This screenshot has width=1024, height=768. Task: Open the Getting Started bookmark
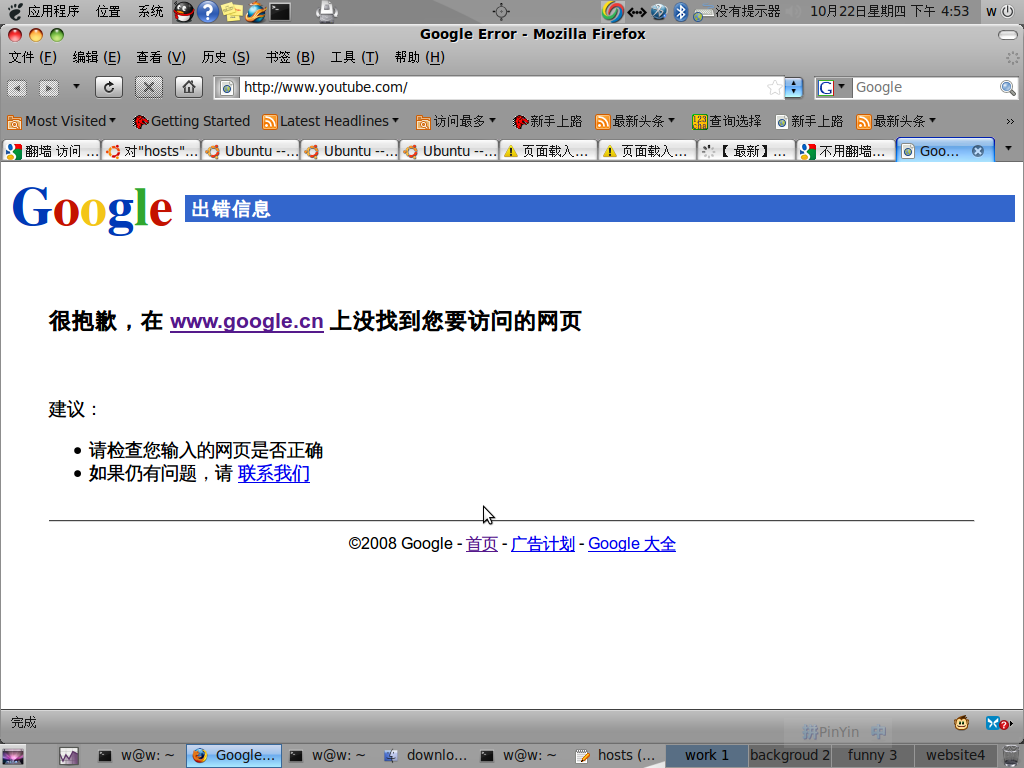(191, 121)
